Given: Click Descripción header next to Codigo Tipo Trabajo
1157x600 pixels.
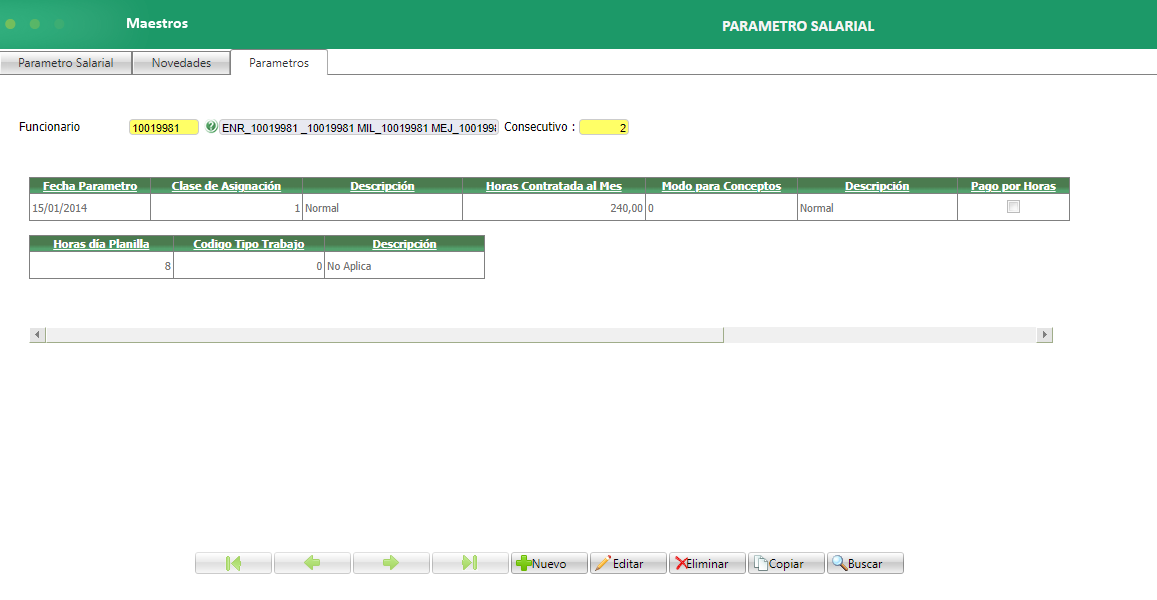Looking at the screenshot, I should 404,244.
